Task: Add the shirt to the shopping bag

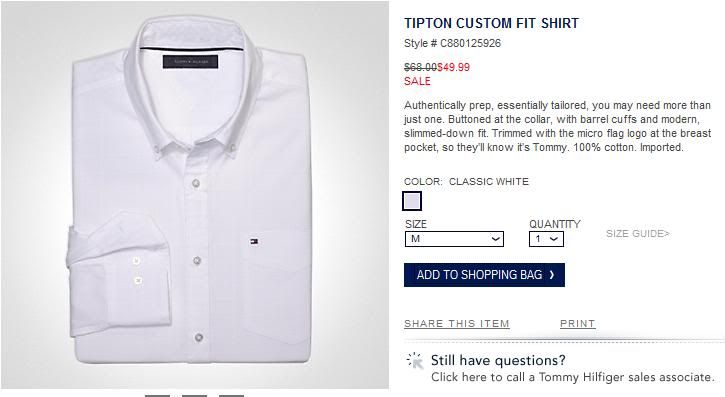Action: pos(484,275)
